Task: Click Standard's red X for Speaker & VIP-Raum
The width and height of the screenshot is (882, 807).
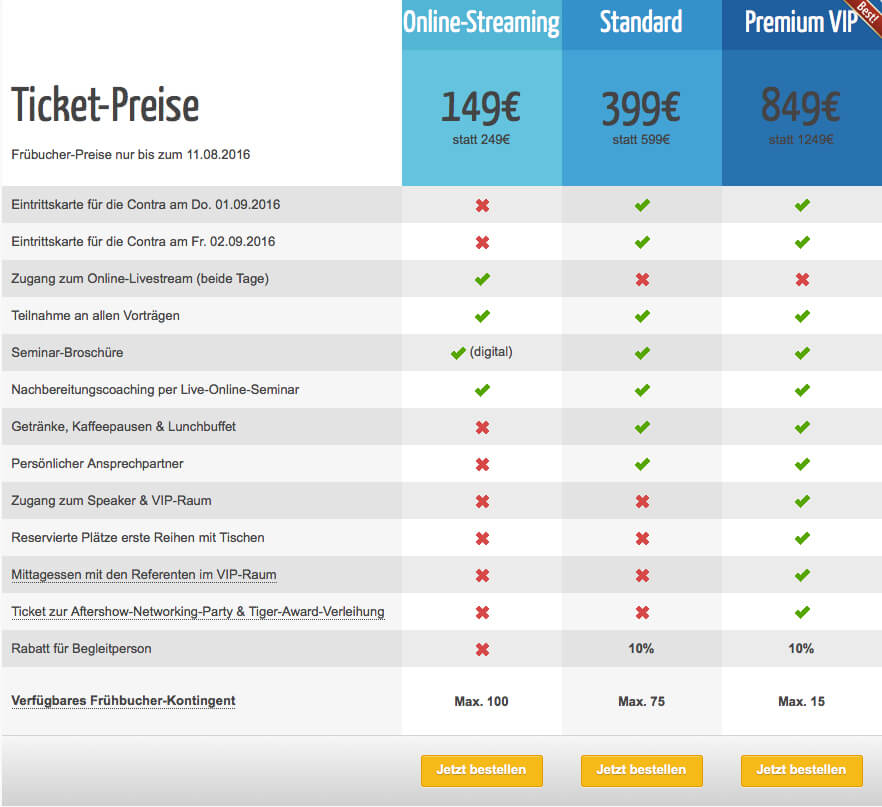Action: click(642, 501)
